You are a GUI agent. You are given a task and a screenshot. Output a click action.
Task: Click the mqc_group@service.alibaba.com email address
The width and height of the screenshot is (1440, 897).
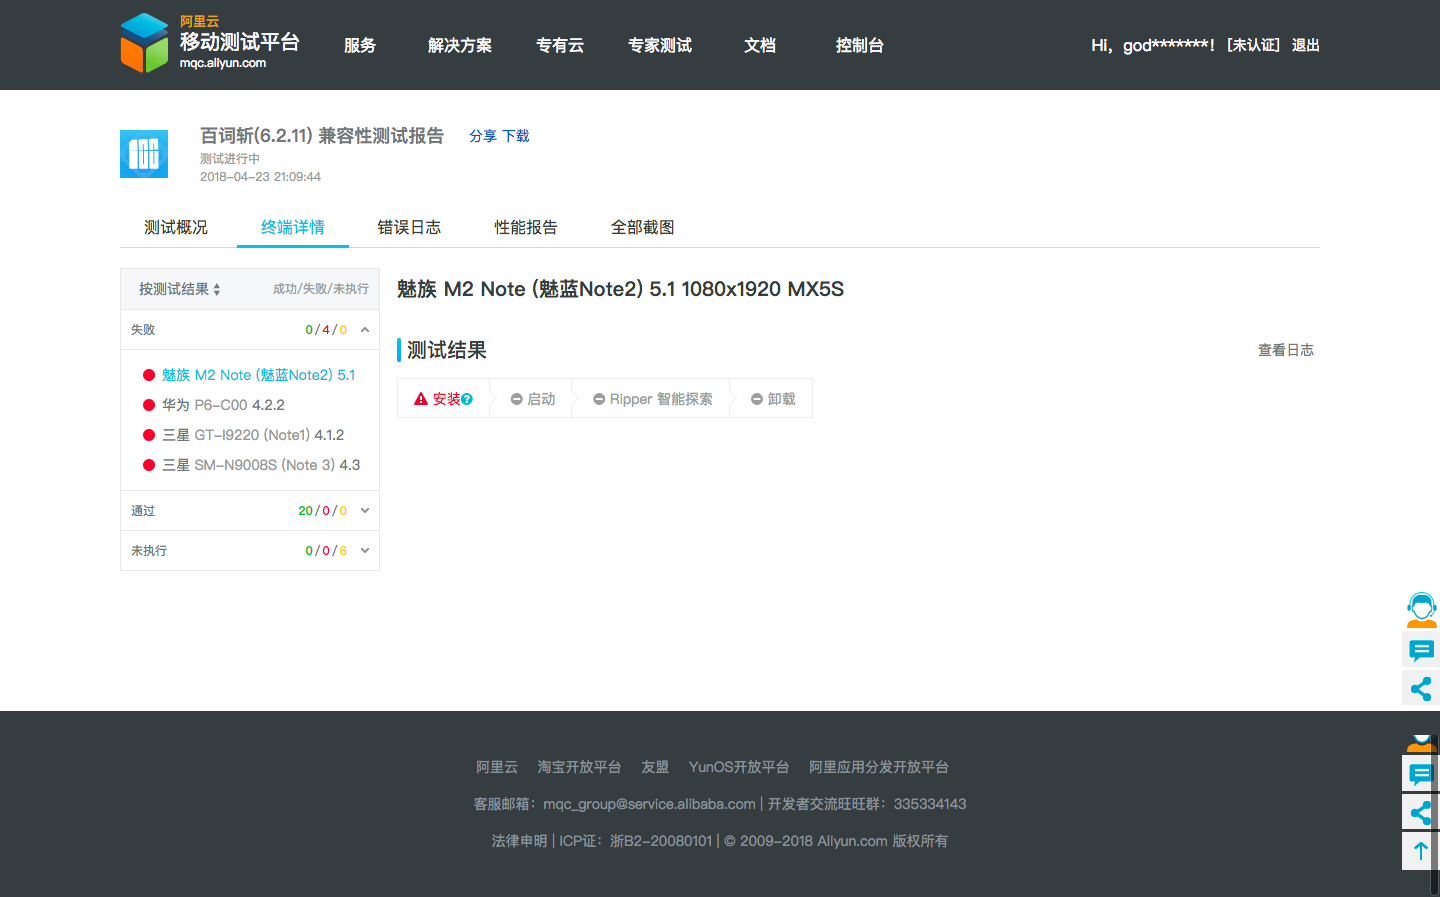tap(649, 804)
